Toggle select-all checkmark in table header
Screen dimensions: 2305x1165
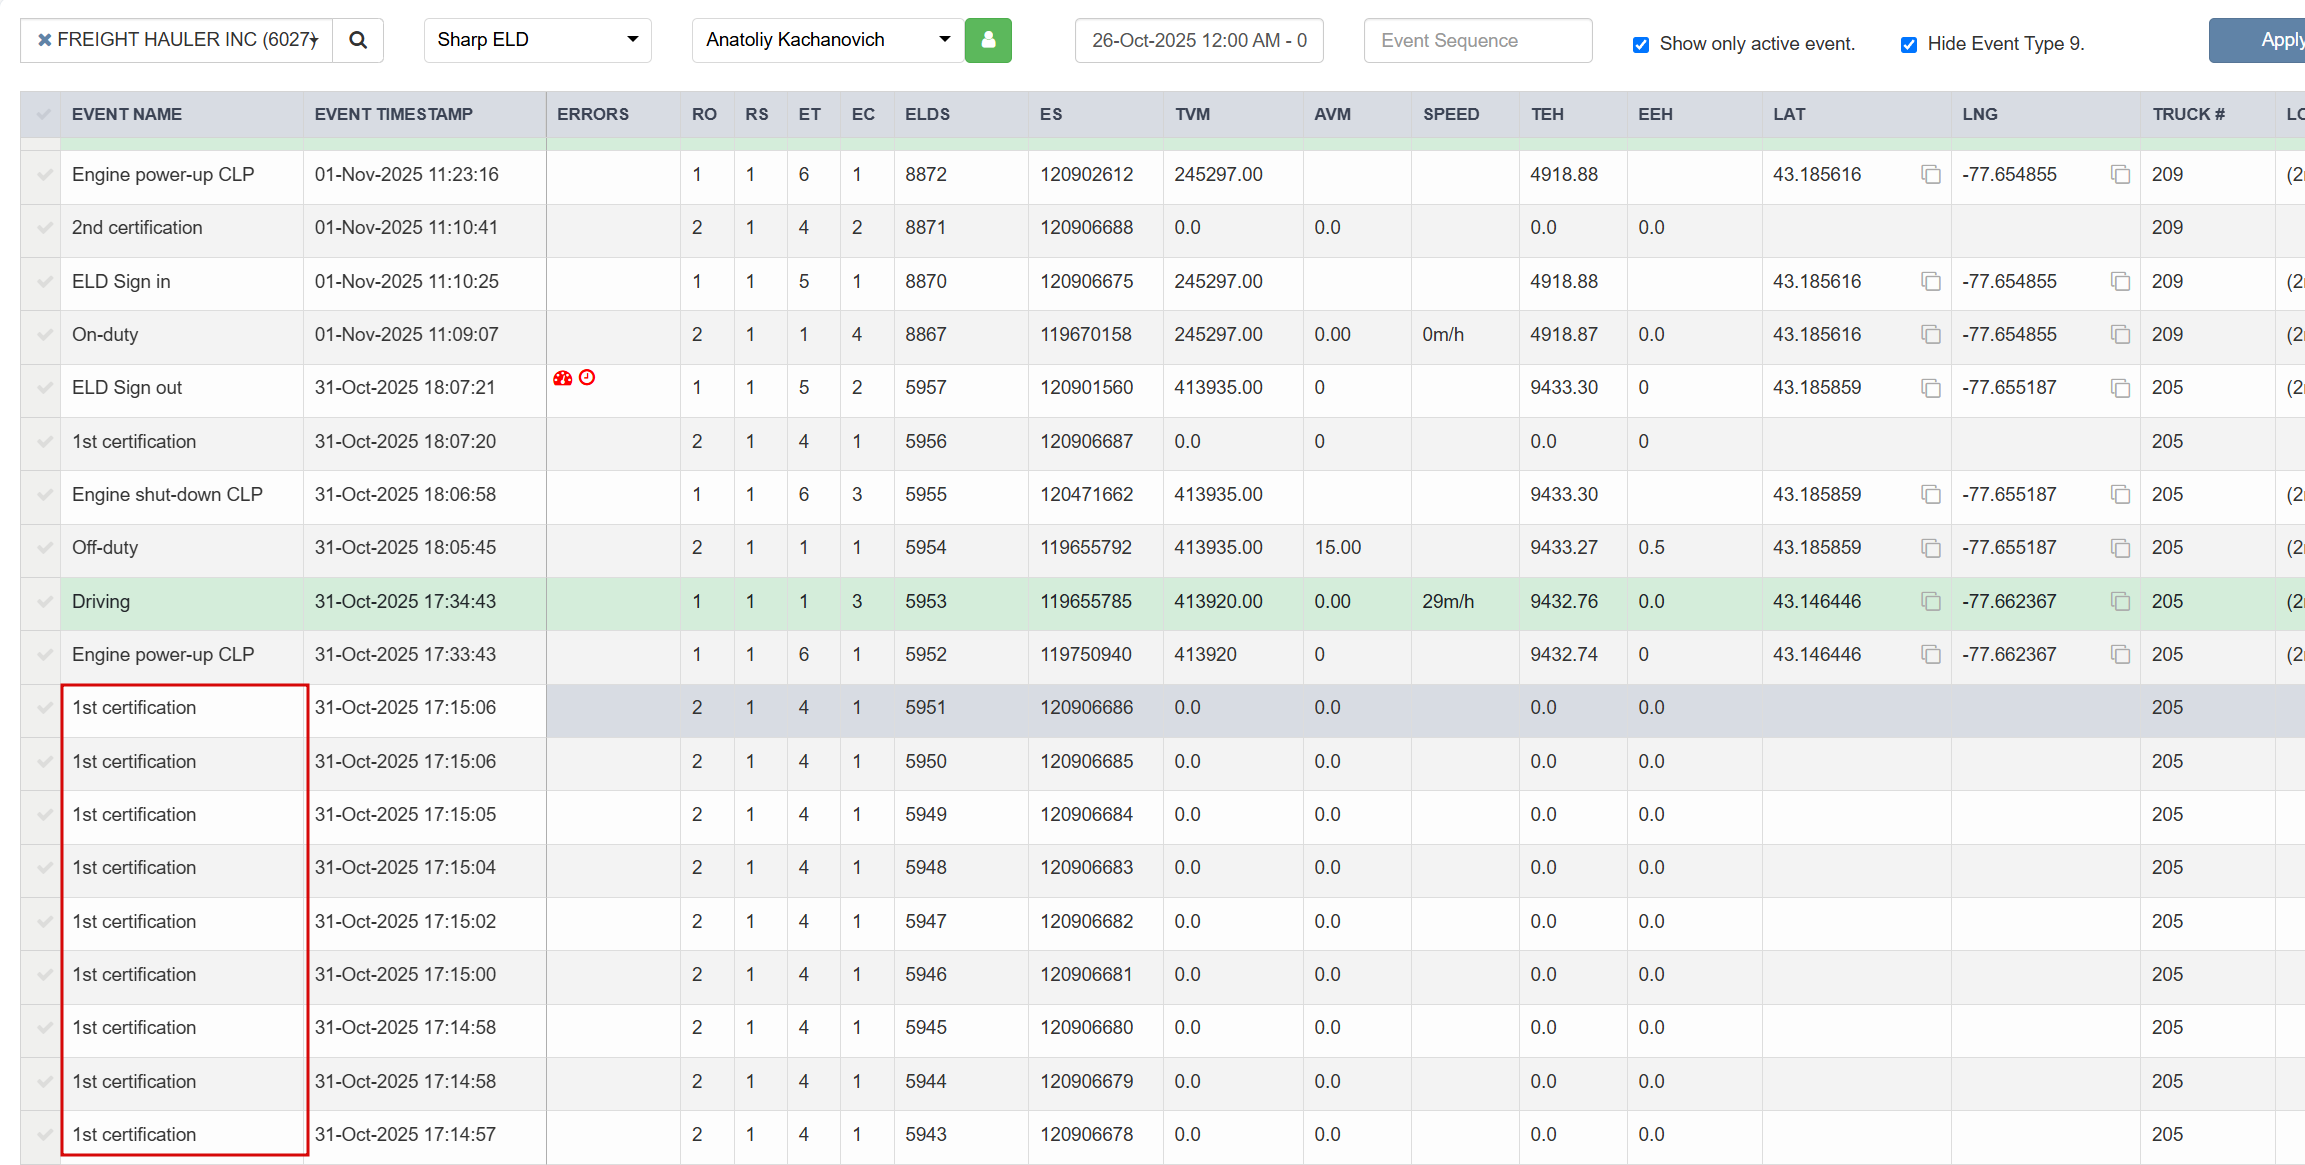[x=43, y=114]
